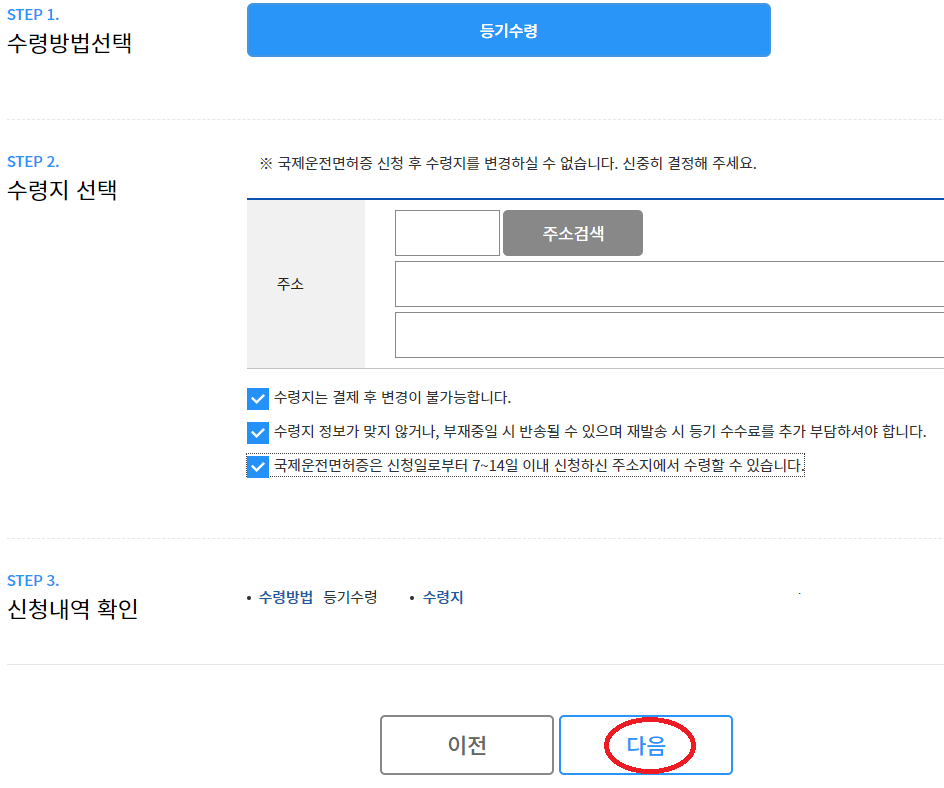944x788 pixels.
Task: Uncheck 수령지는 결제 후 변경이 불가능합니다 checkbox
Action: coord(258,399)
